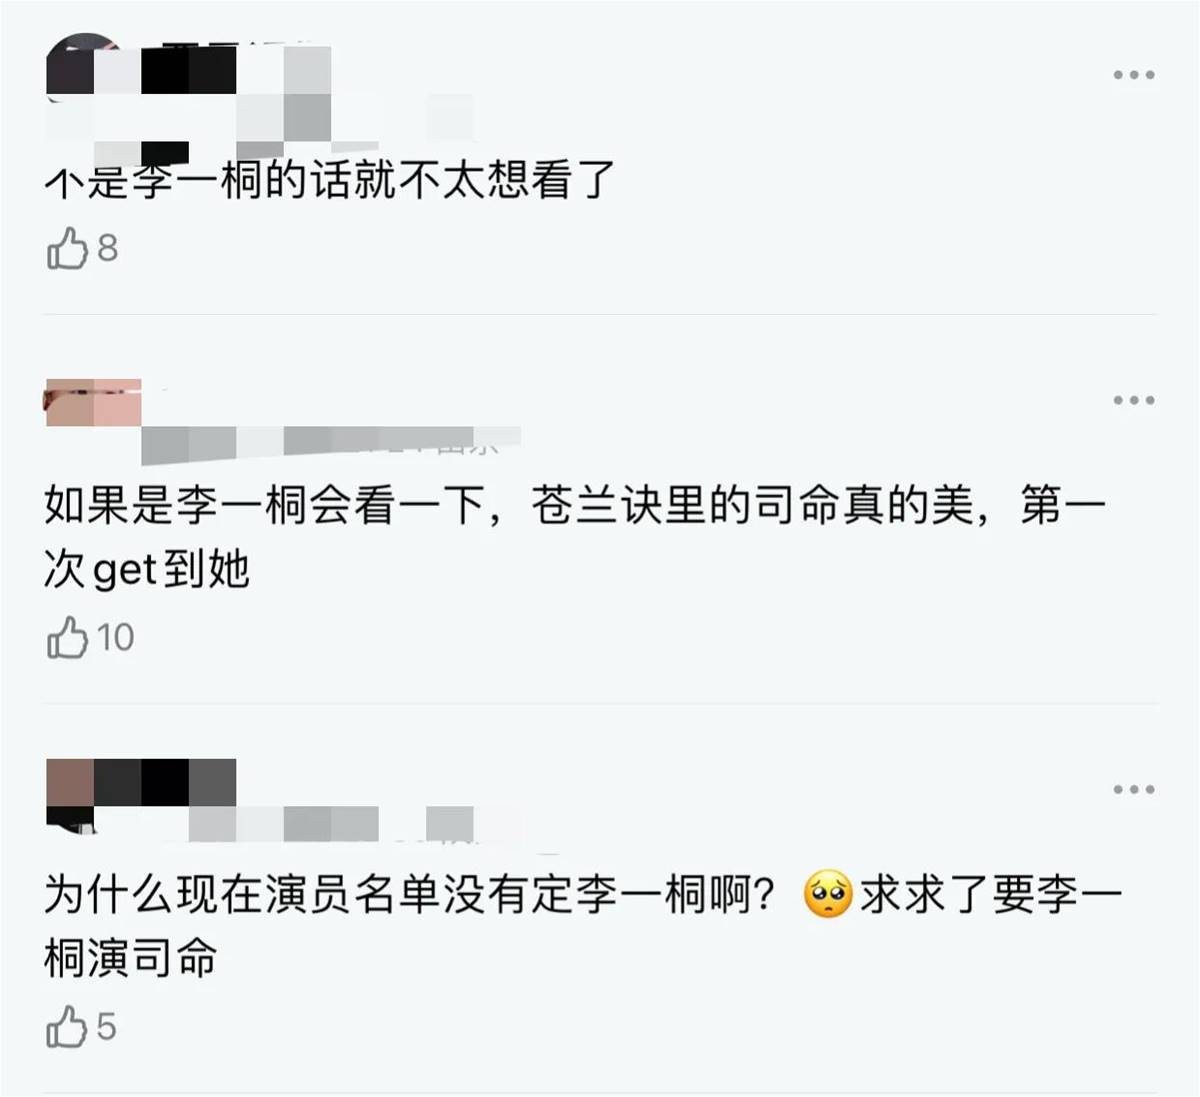Open three-dot menu on the 苍兰诀 comment
Image resolution: width=1200 pixels, height=1097 pixels.
[1134, 400]
